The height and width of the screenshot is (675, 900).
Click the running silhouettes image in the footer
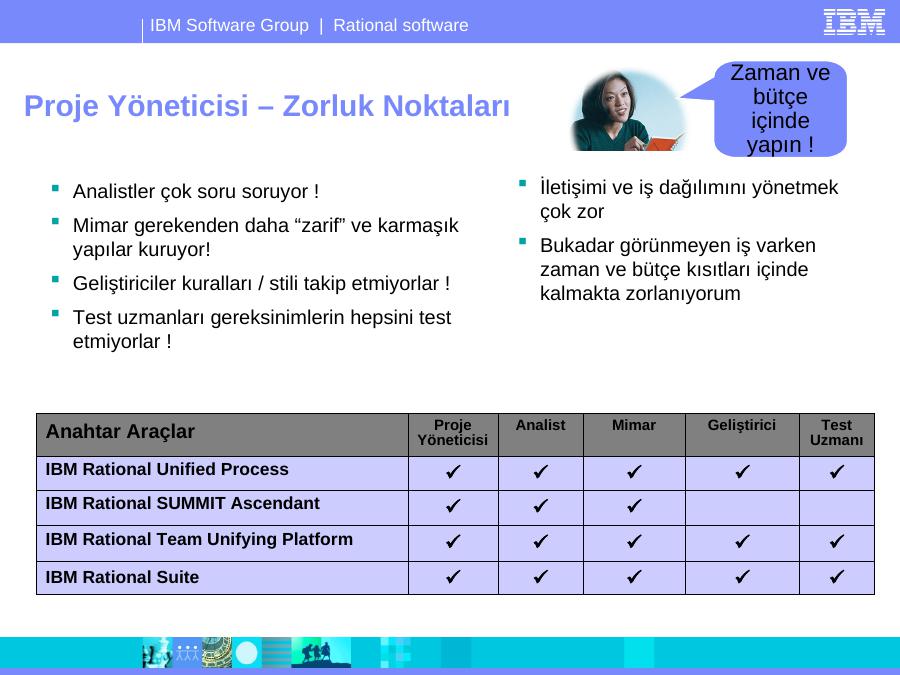coord(321,653)
